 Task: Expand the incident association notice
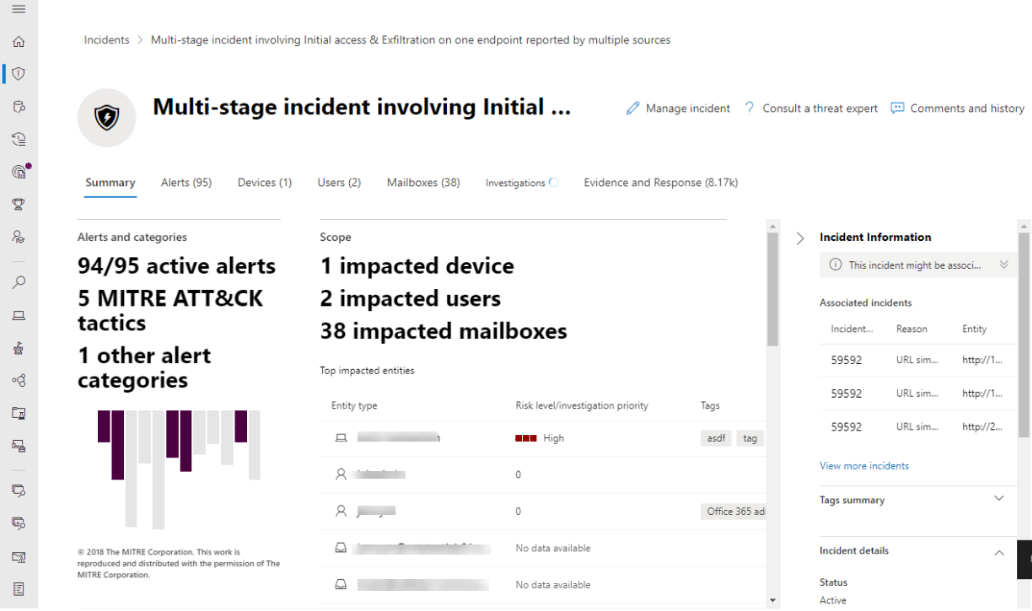1004,265
